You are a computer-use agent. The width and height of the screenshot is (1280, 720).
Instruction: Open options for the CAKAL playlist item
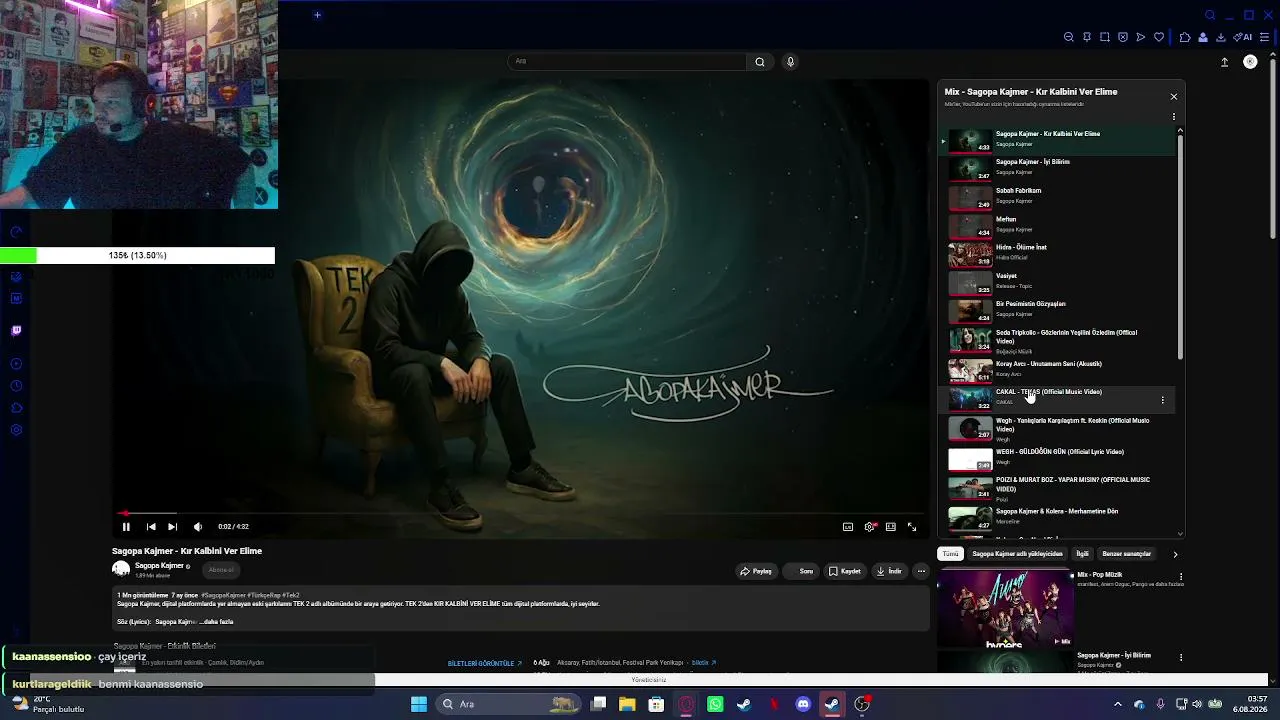(x=1162, y=400)
